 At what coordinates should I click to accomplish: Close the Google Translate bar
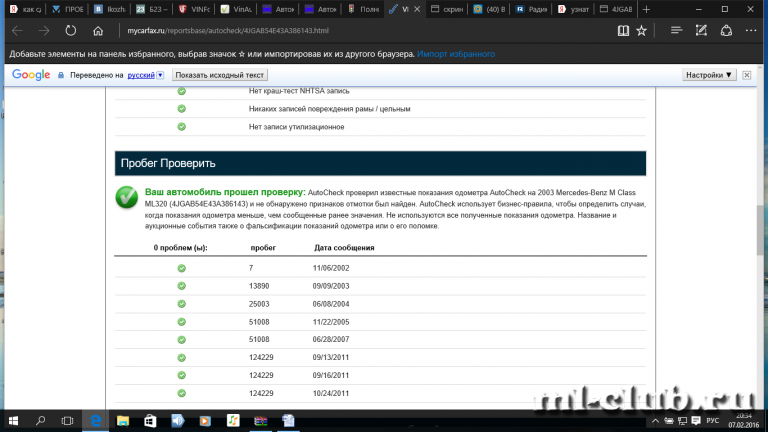tap(746, 75)
